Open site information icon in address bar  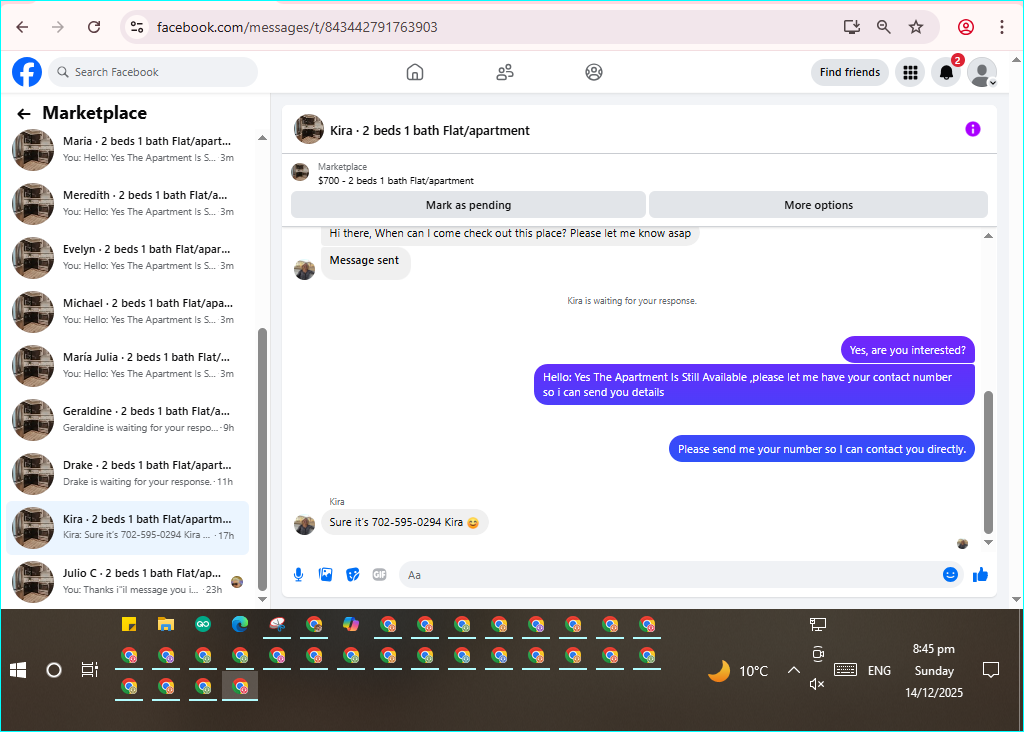click(x=136, y=27)
